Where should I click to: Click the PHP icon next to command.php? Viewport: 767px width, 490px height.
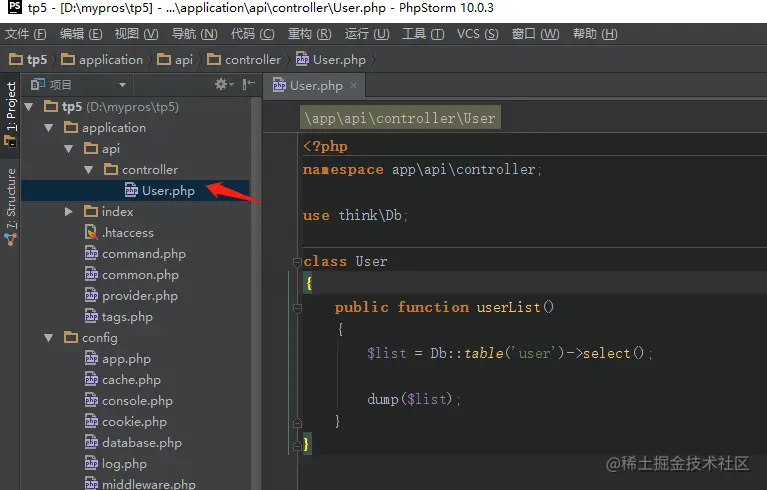[91, 253]
